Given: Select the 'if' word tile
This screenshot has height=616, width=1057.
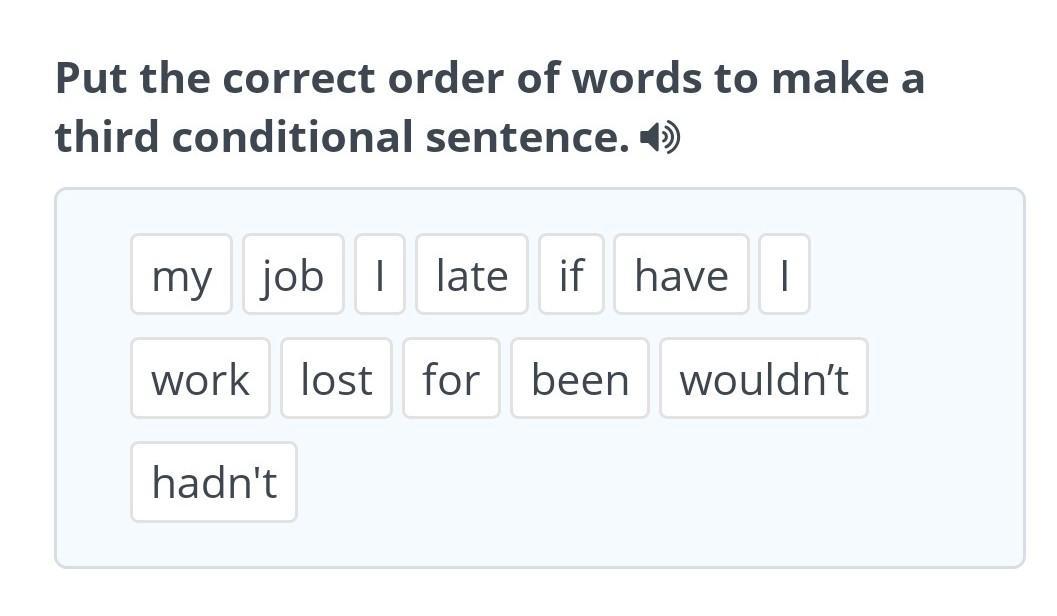Looking at the screenshot, I should click(x=571, y=274).
